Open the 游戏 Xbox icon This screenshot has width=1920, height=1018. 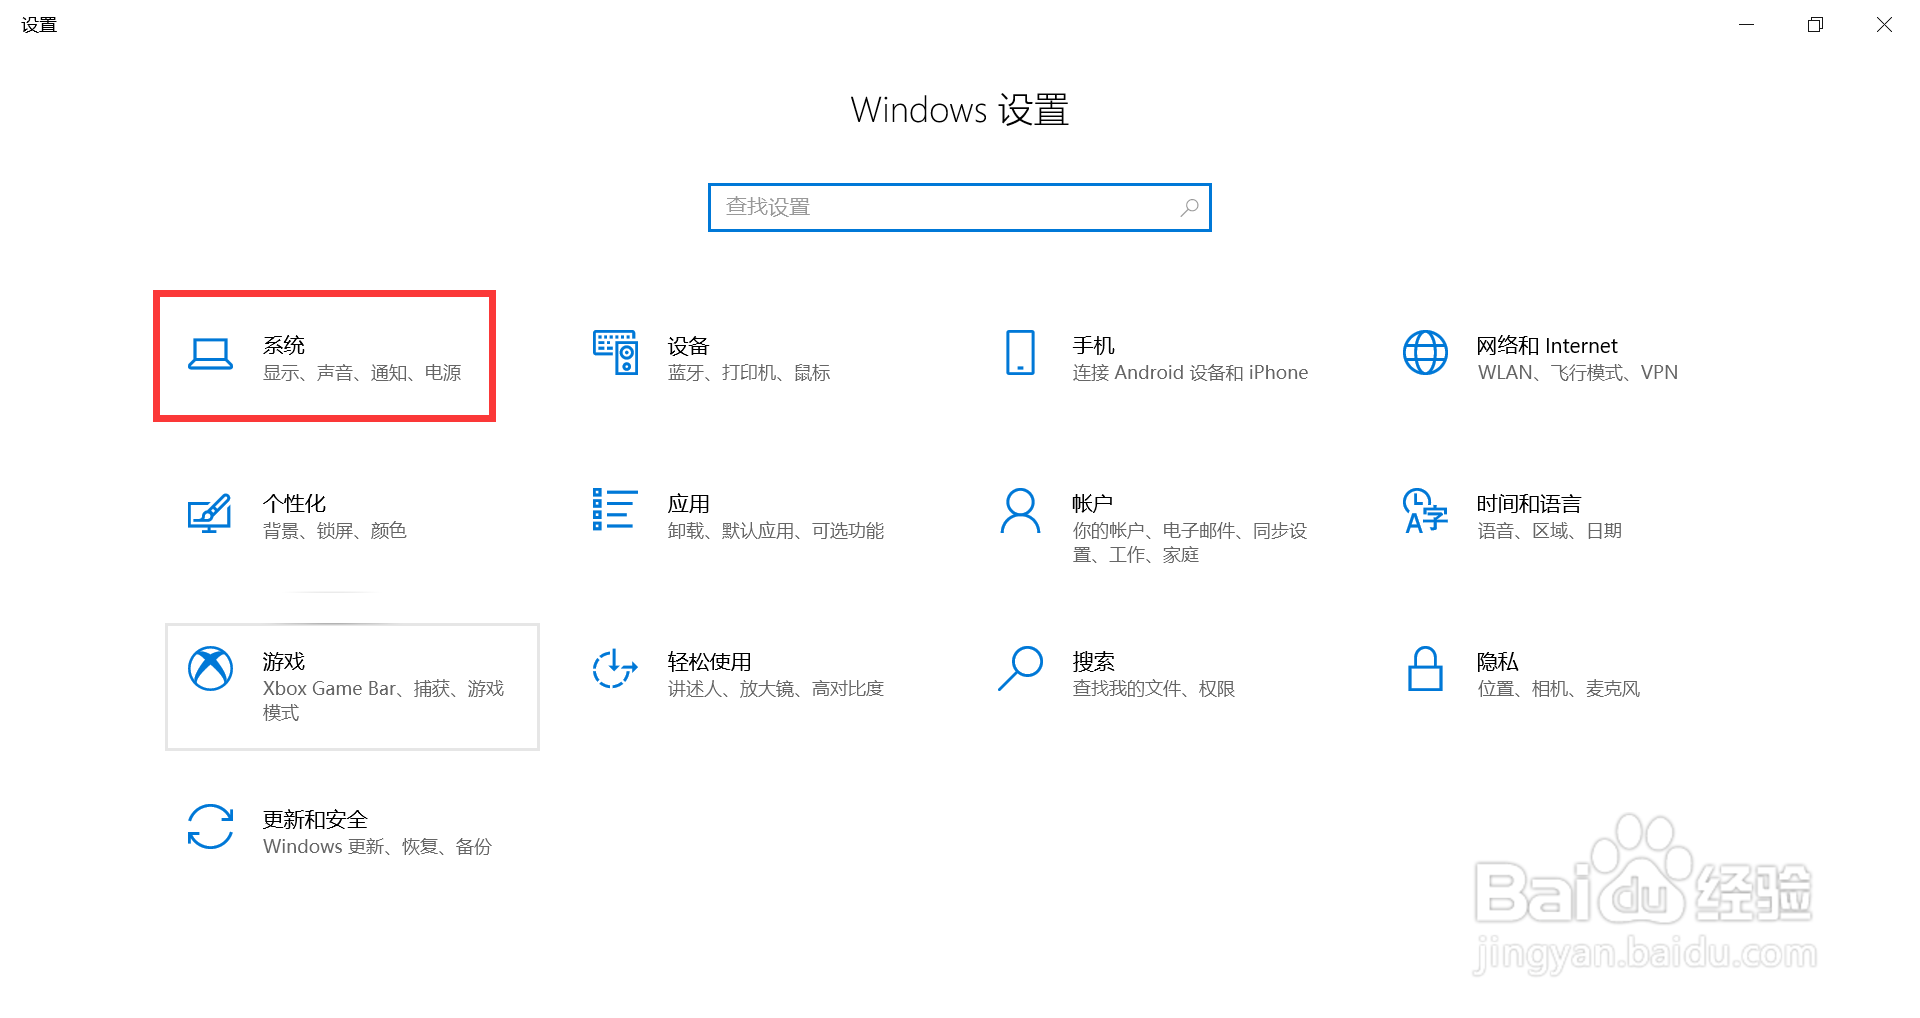pyautogui.click(x=210, y=669)
